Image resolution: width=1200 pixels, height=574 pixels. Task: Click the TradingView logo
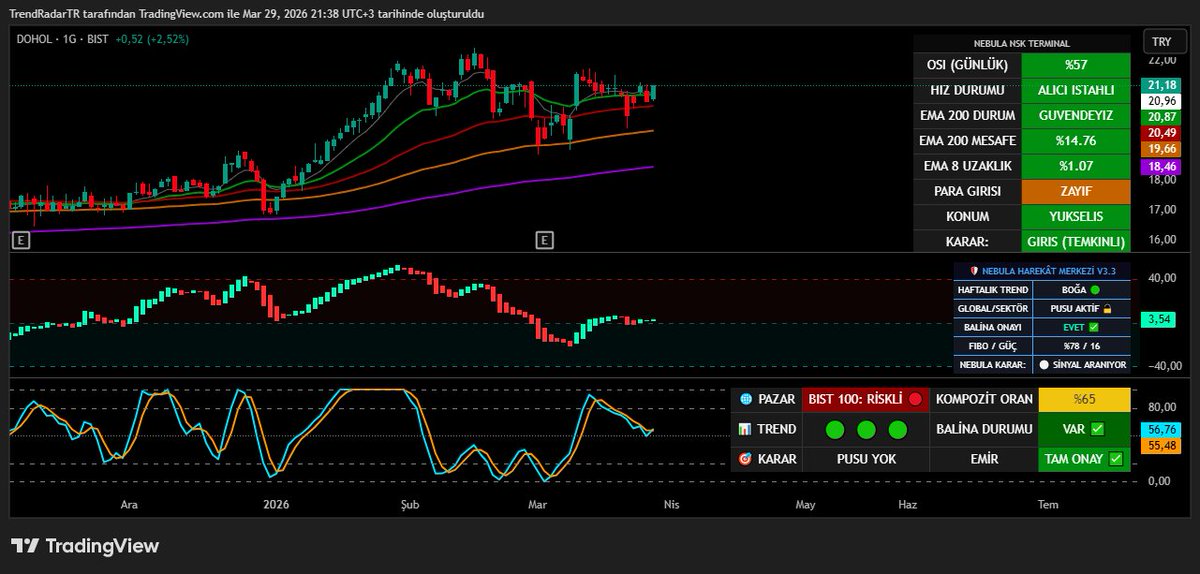point(85,546)
